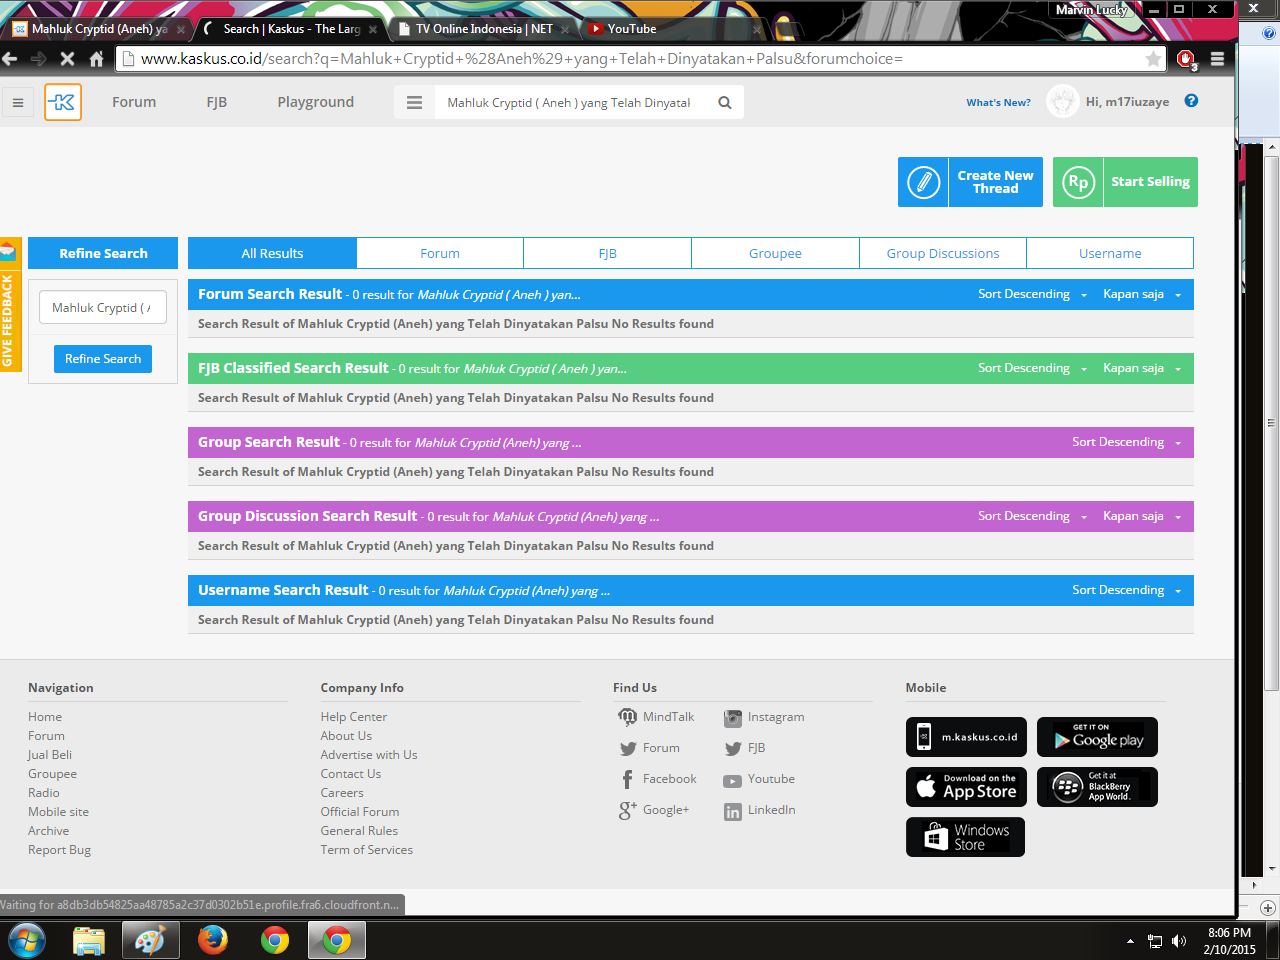The width and height of the screenshot is (1280, 960).
Task: Open the Forum top navigation item
Action: [x=134, y=102]
